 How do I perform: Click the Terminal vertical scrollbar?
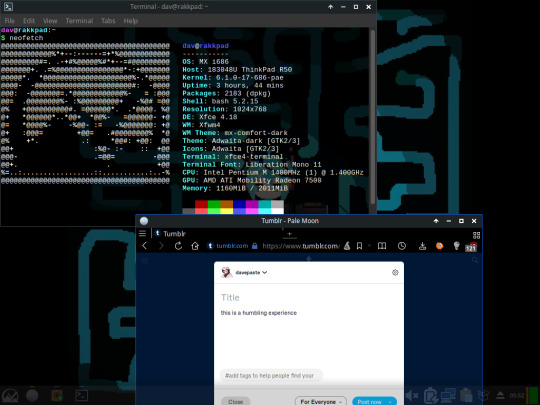[x=372, y=117]
